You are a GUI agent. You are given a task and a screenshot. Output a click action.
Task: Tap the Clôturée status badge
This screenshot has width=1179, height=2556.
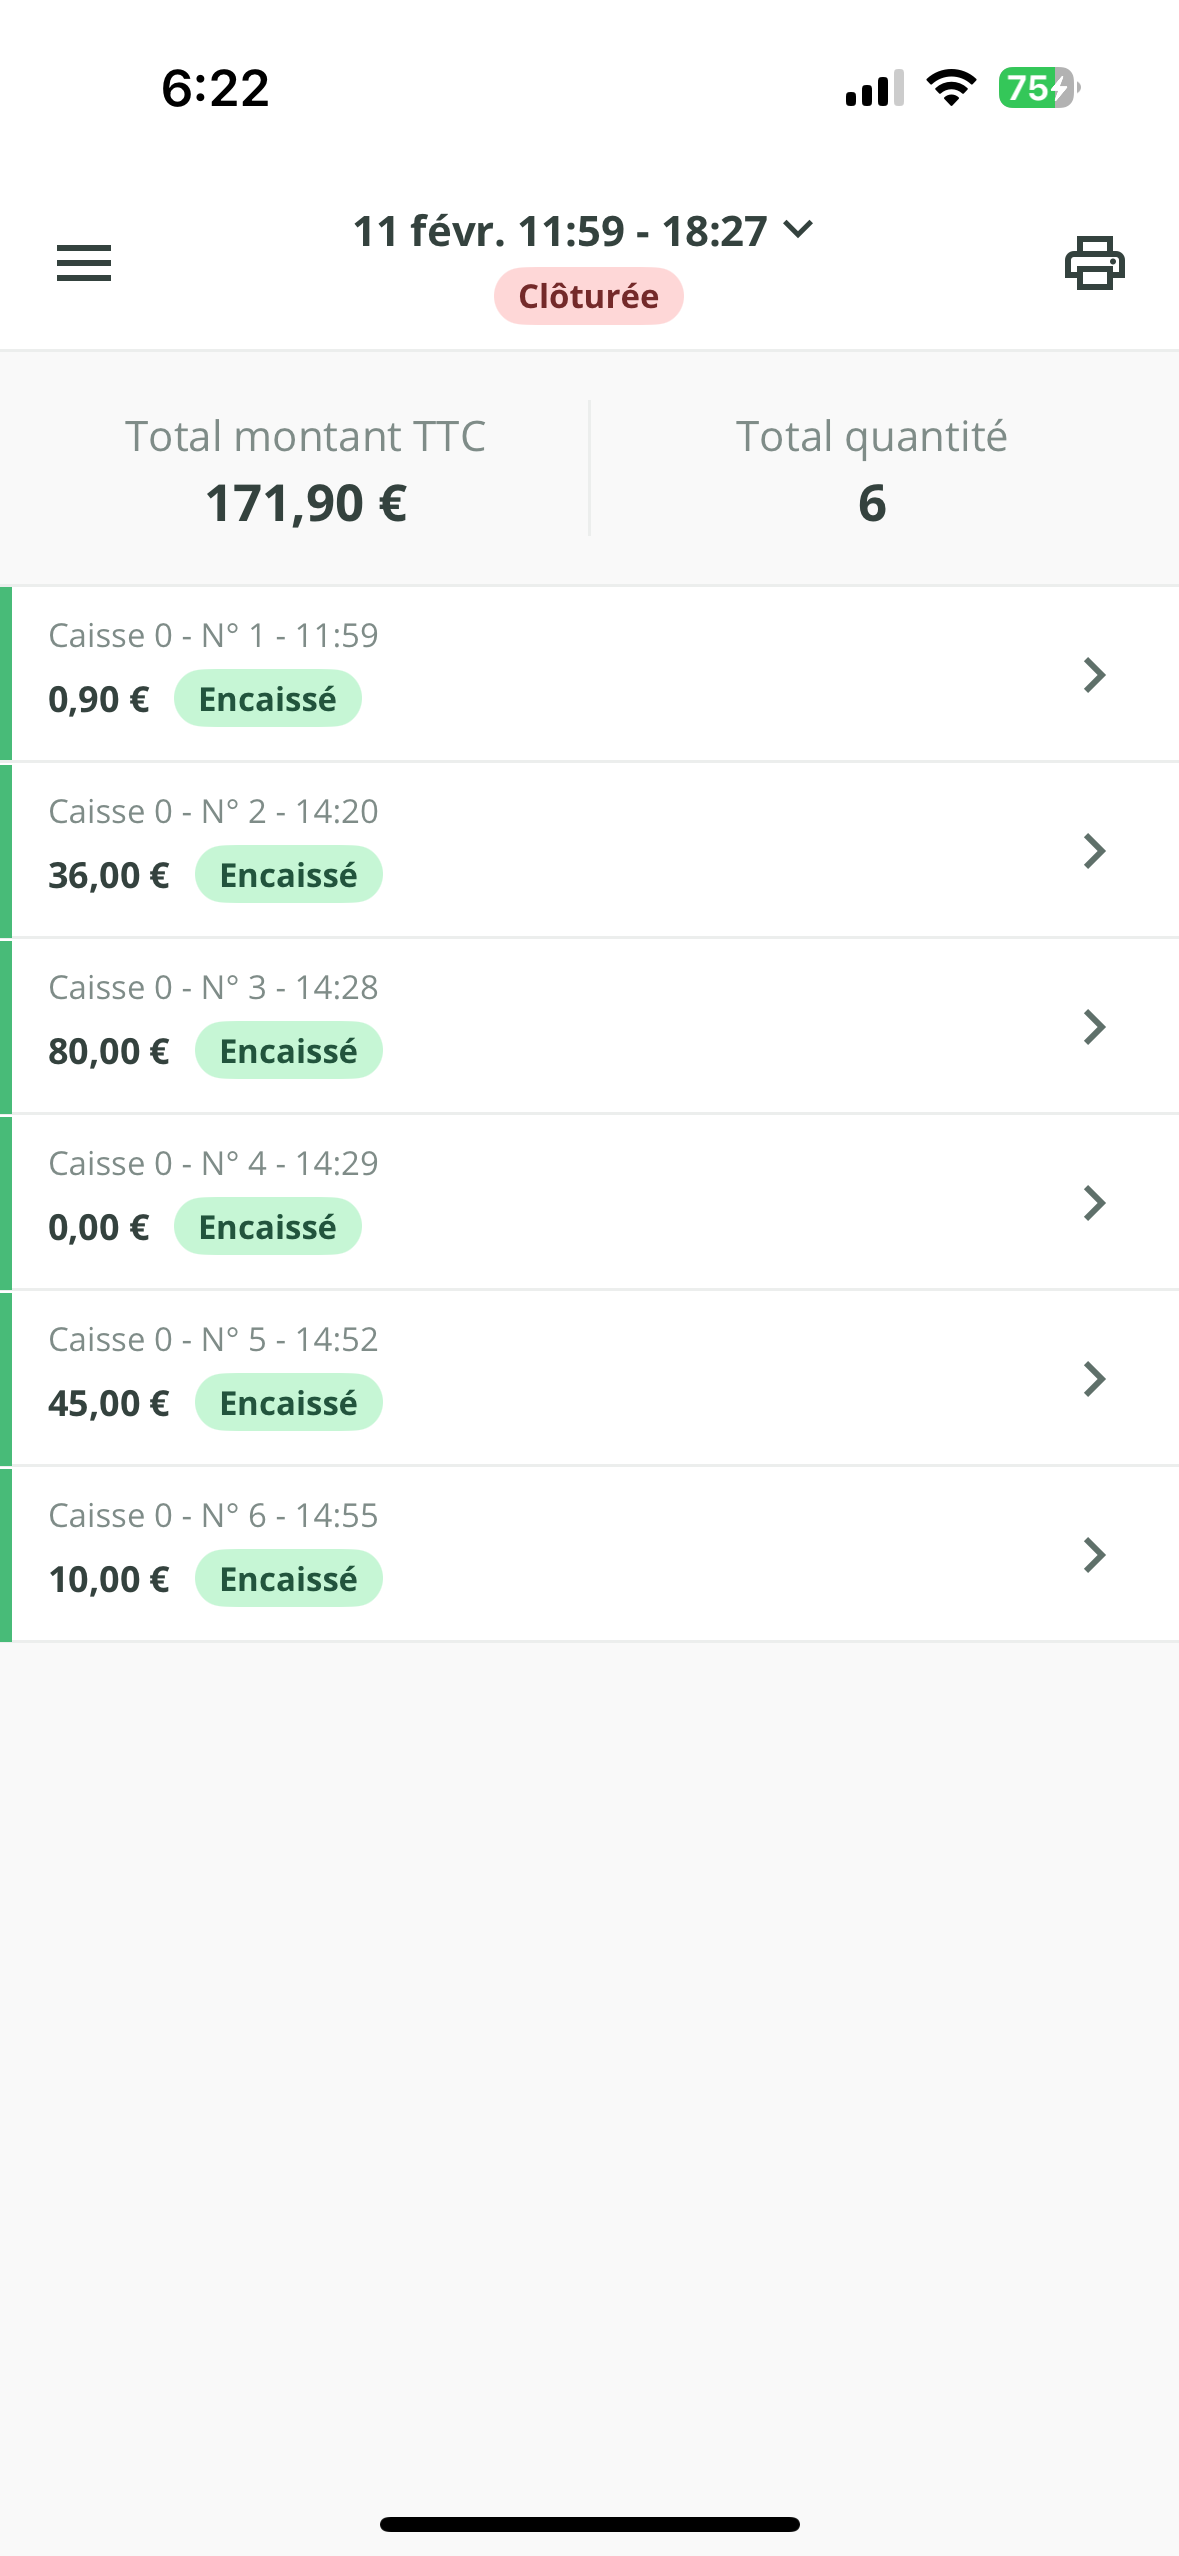pyautogui.click(x=588, y=296)
